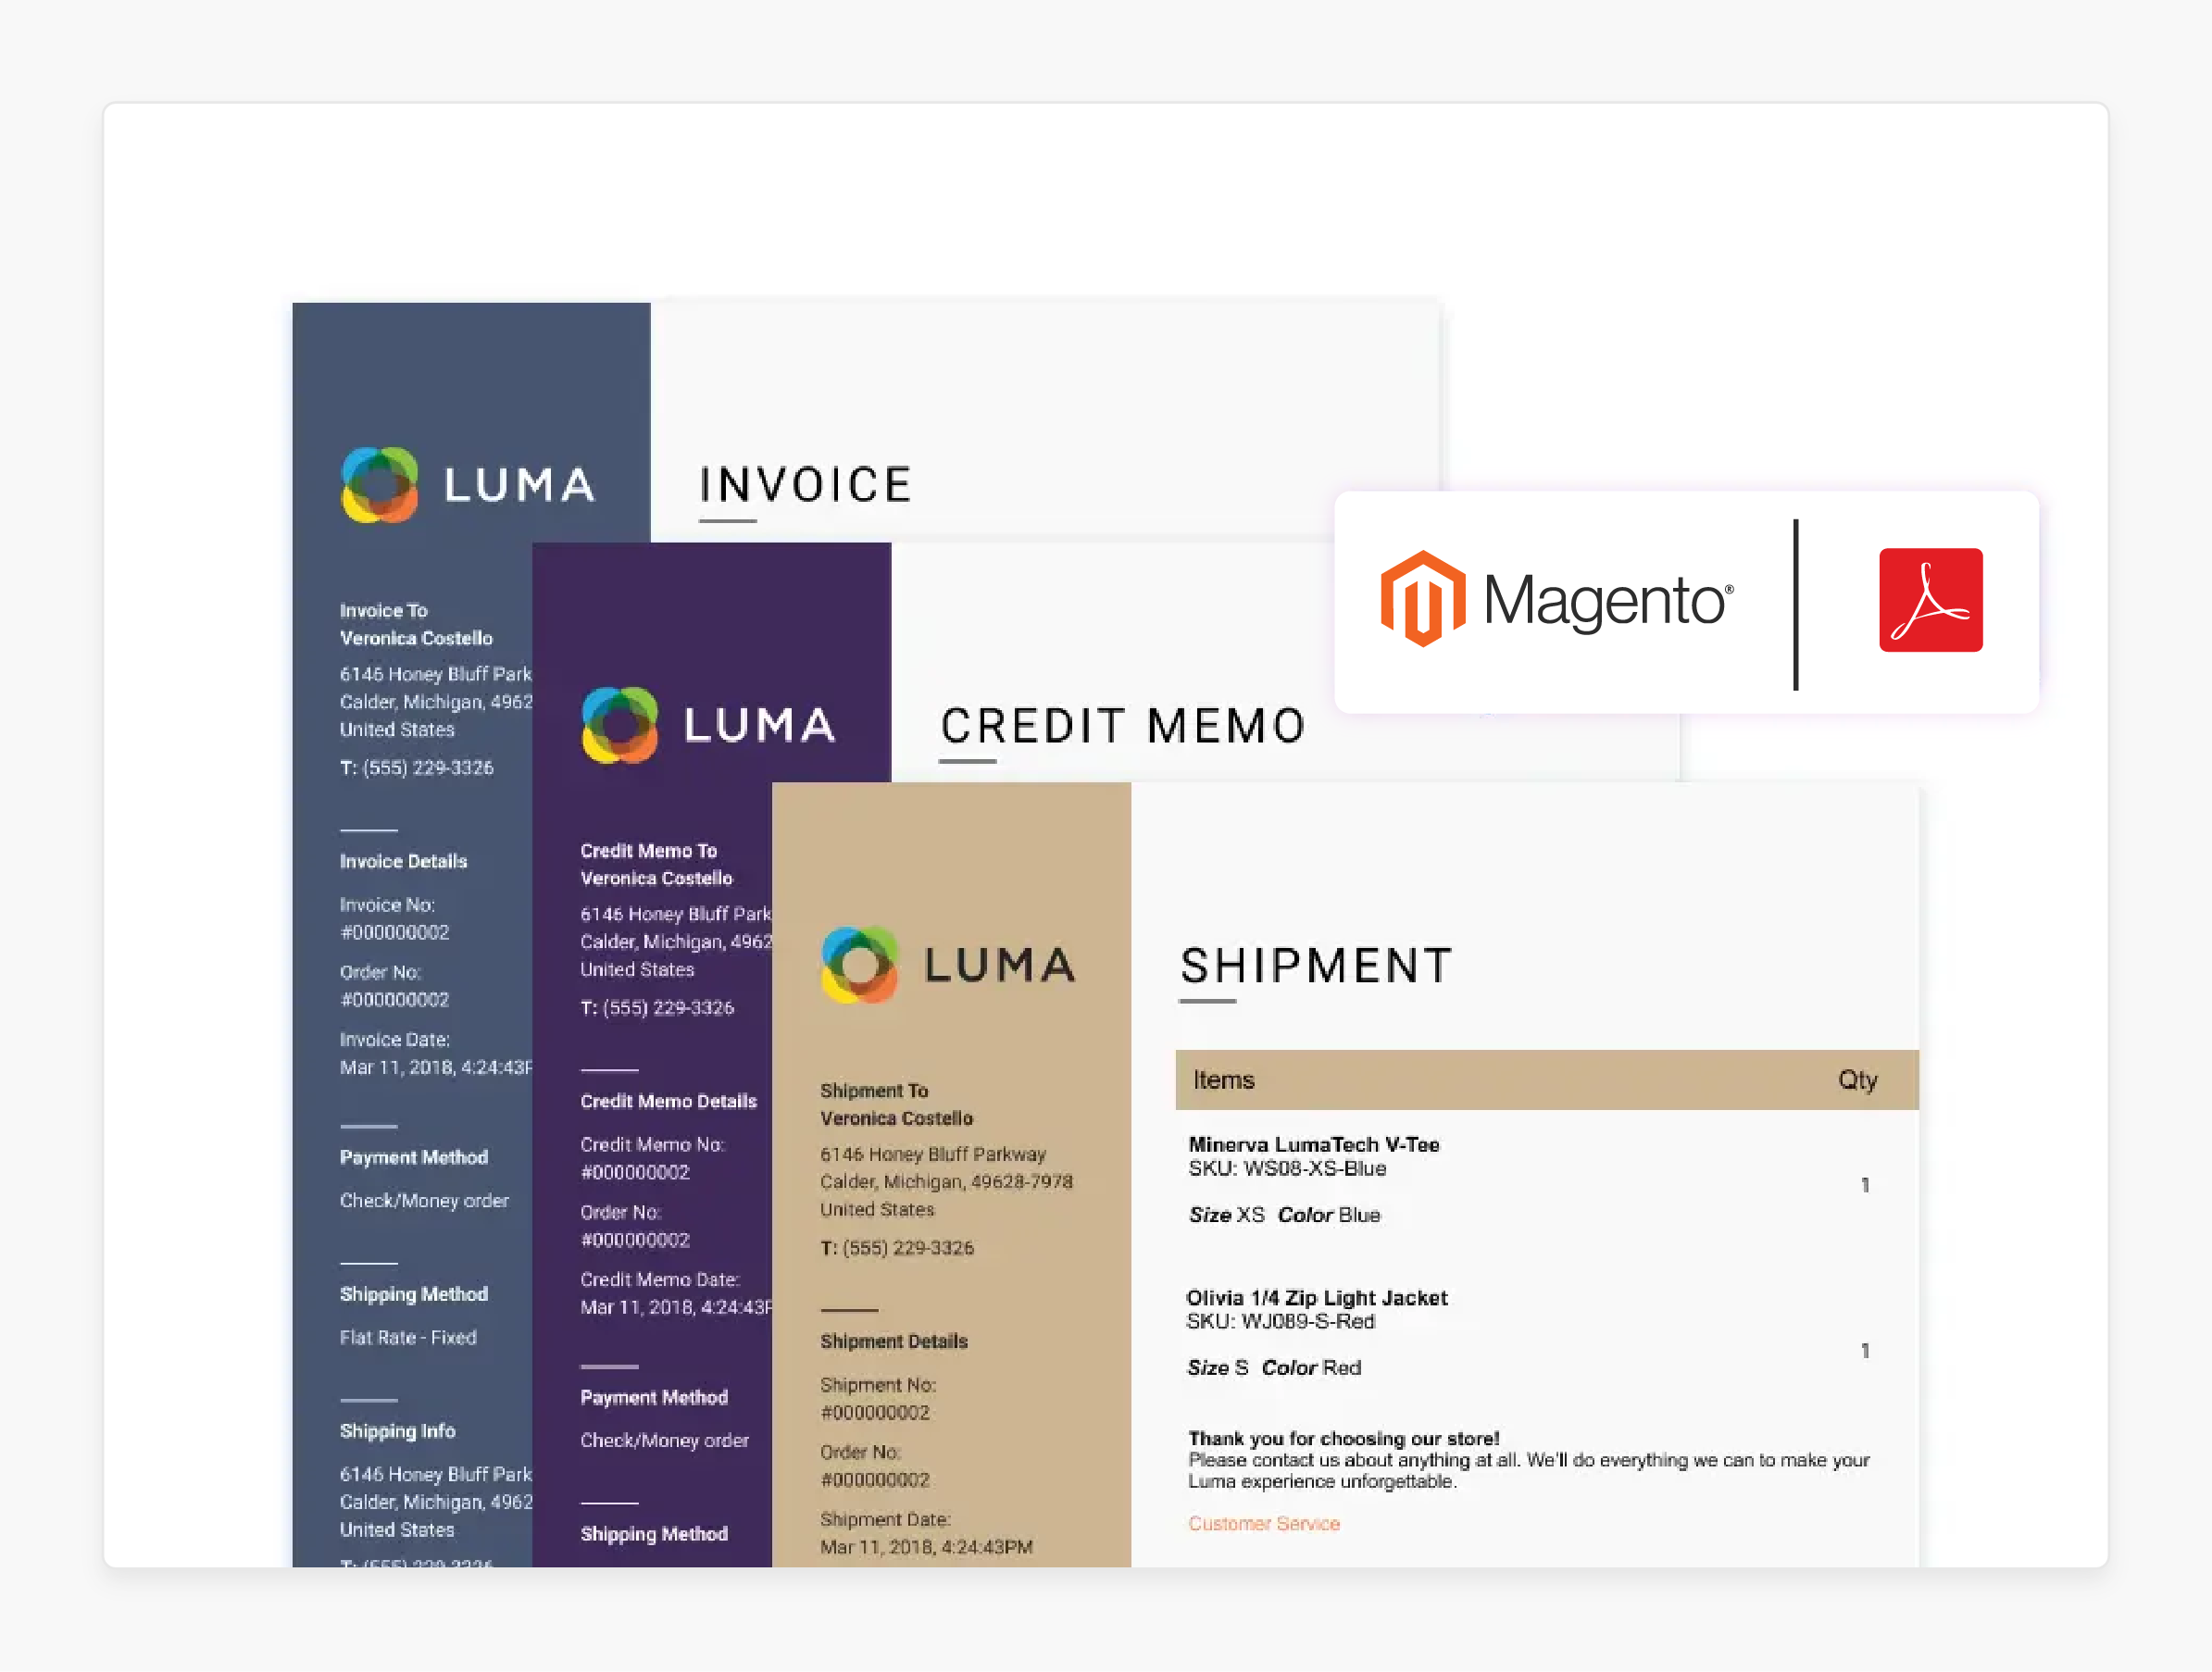Click the quantity 1 for Minerva V-Tee
2212x1672 pixels.
[x=1865, y=1185]
